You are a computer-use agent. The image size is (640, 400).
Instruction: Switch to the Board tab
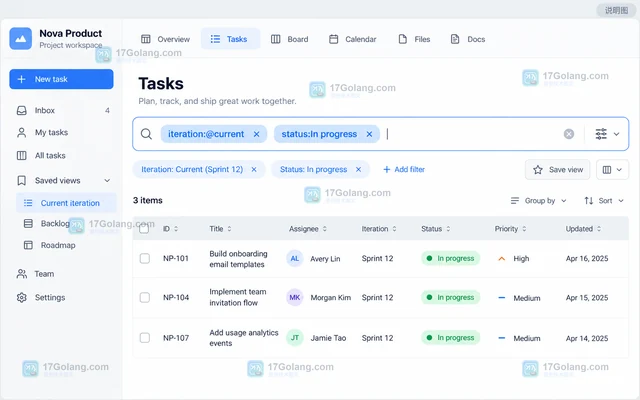289,39
